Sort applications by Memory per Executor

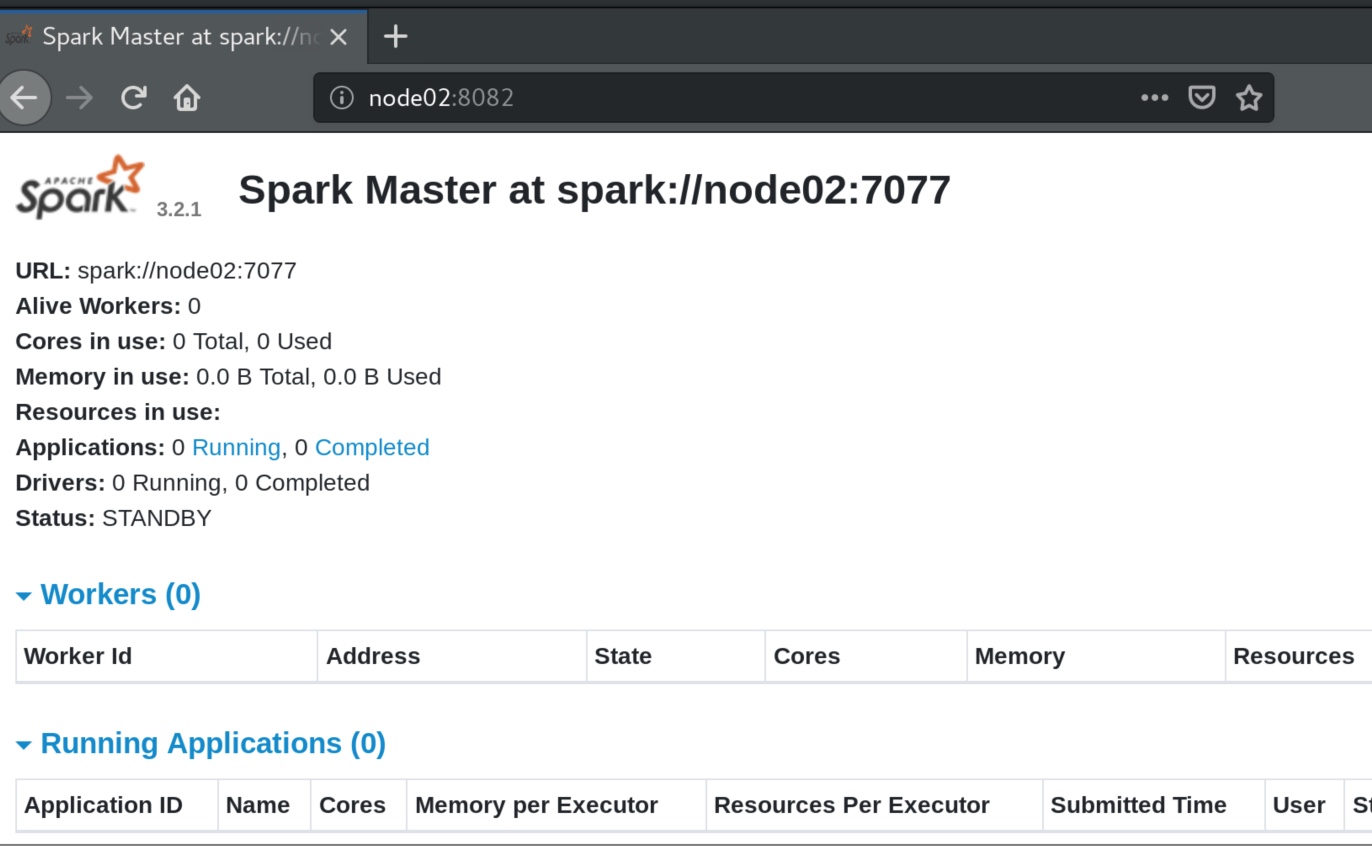pos(556,806)
